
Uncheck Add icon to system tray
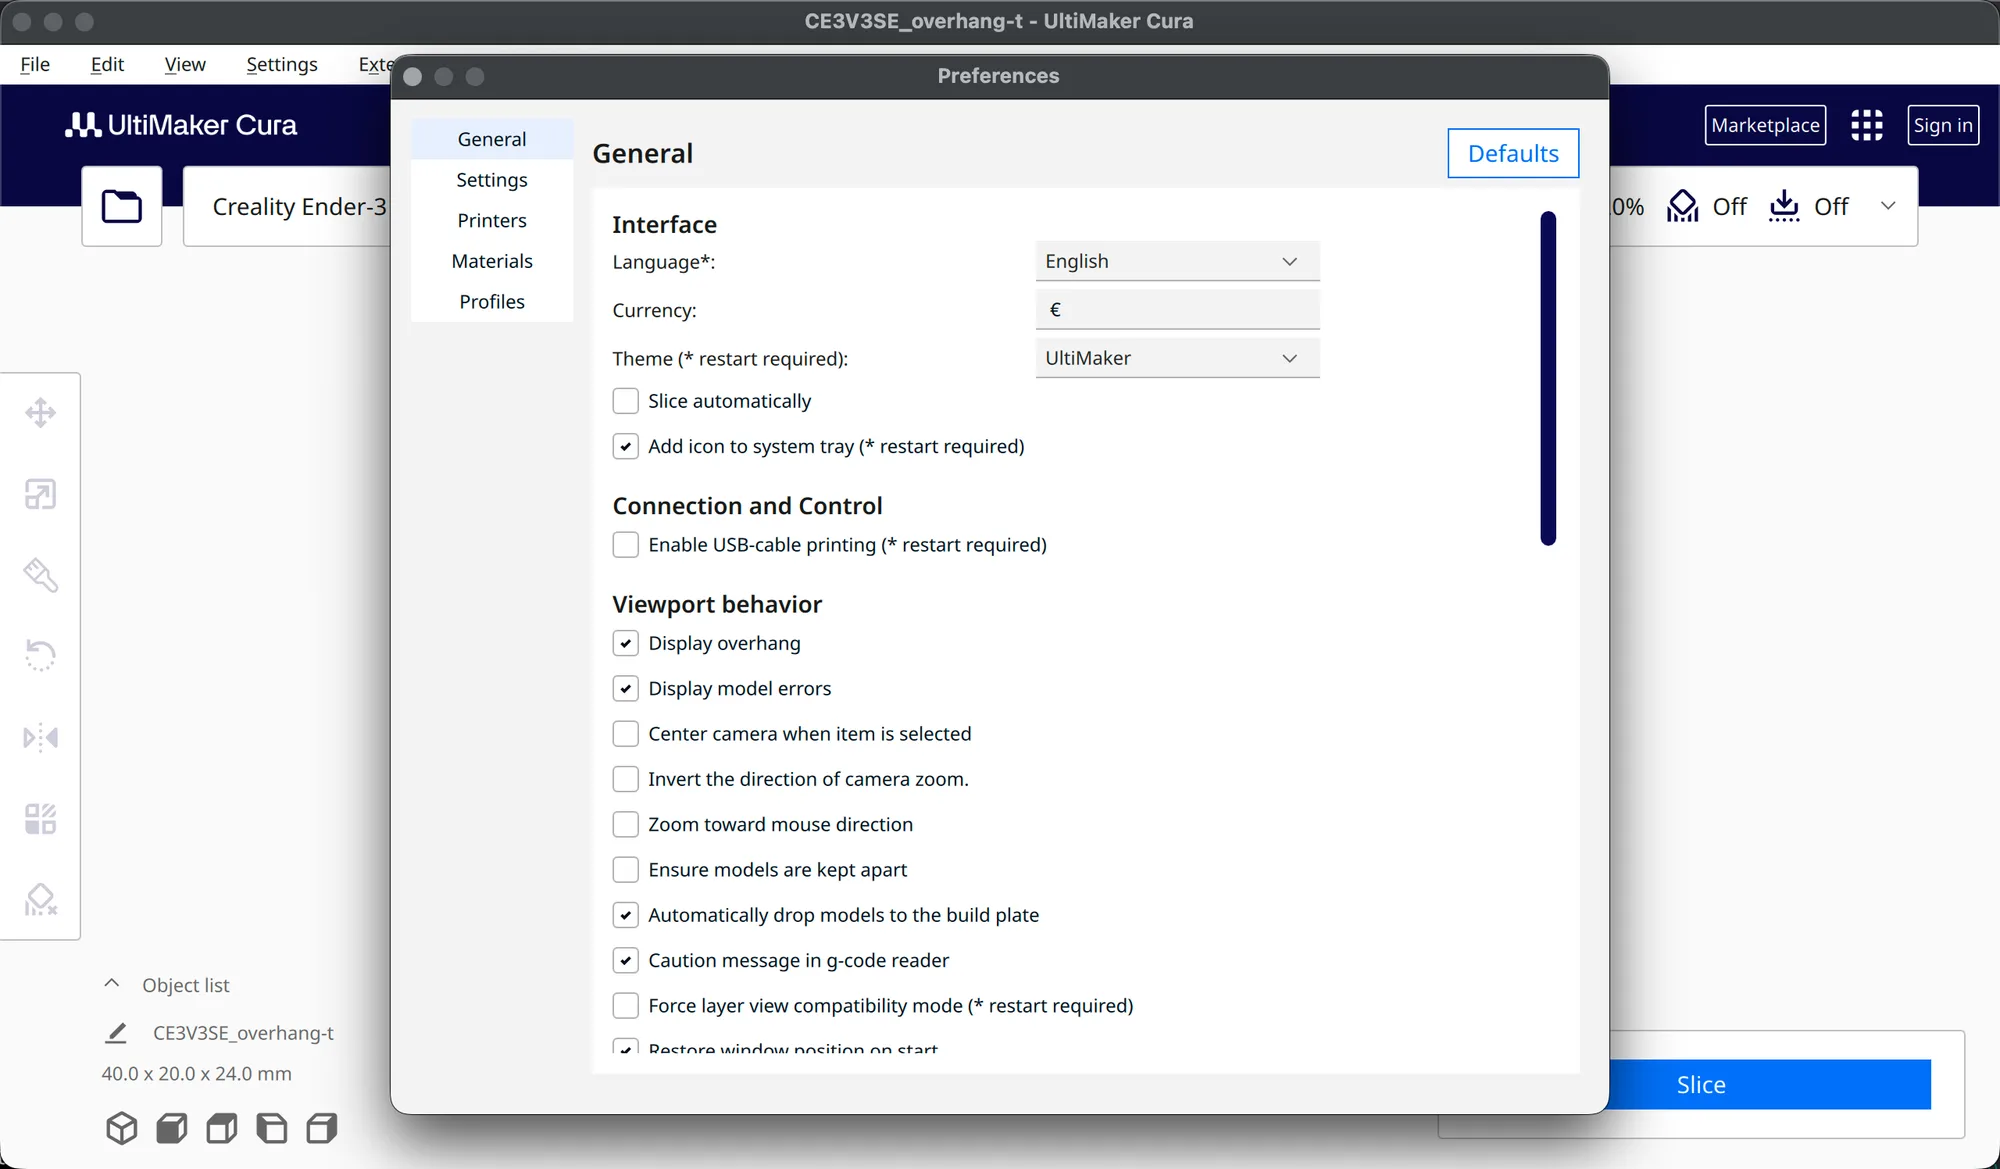626,446
